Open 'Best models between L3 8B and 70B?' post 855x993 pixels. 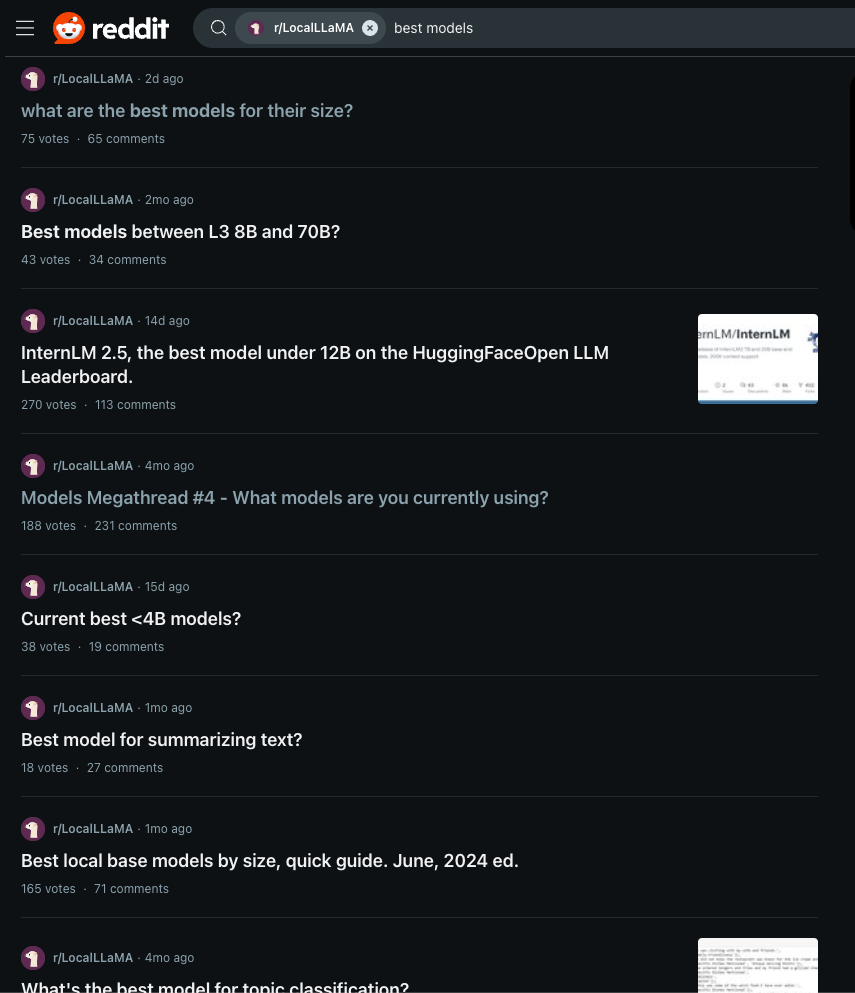(x=180, y=232)
